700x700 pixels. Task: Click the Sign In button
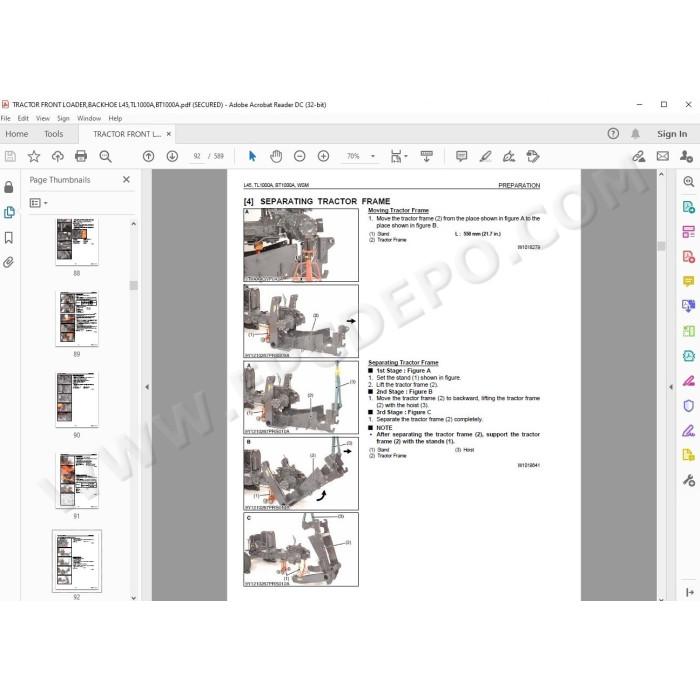click(672, 134)
